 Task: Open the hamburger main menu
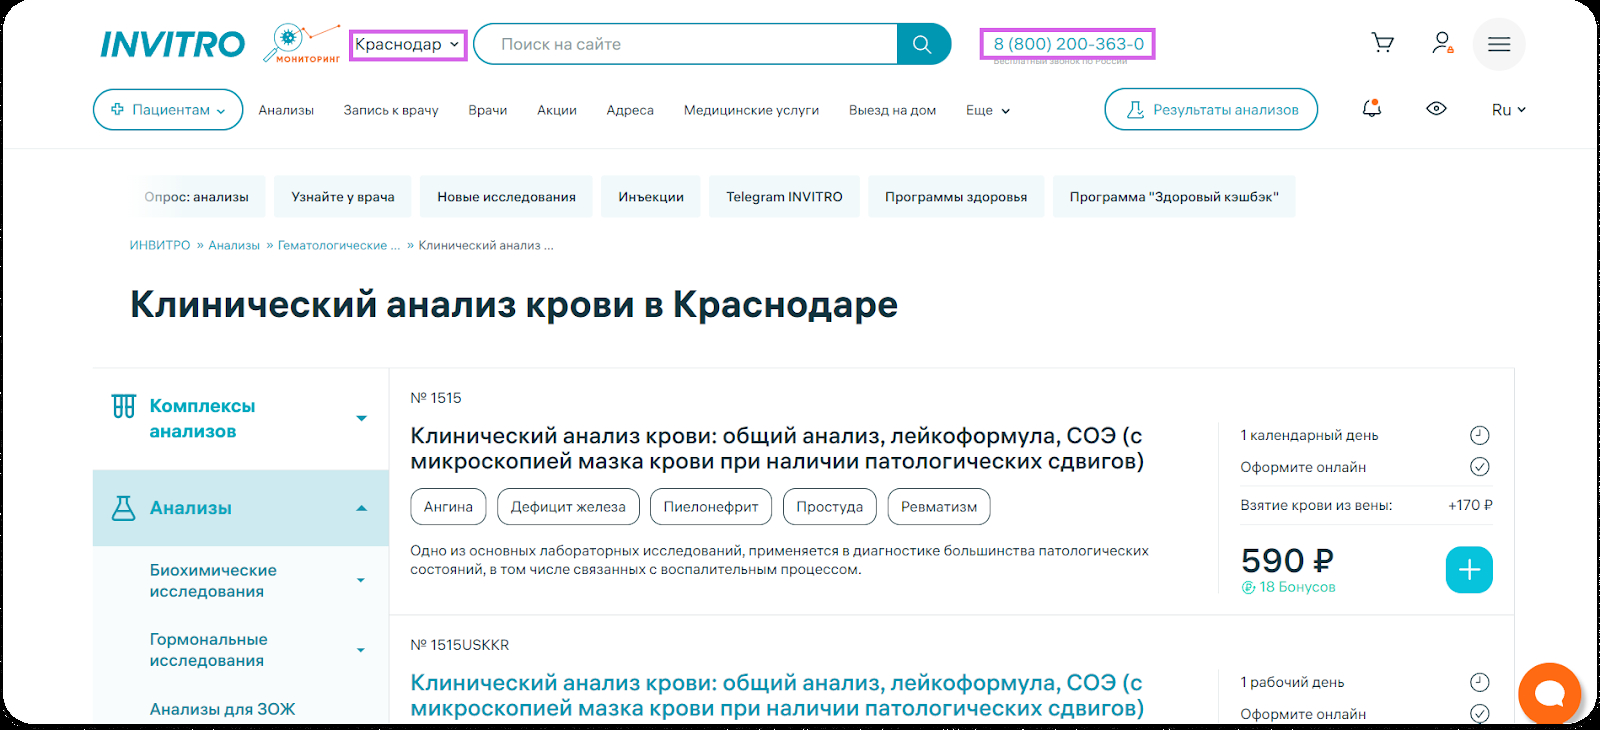1499,44
